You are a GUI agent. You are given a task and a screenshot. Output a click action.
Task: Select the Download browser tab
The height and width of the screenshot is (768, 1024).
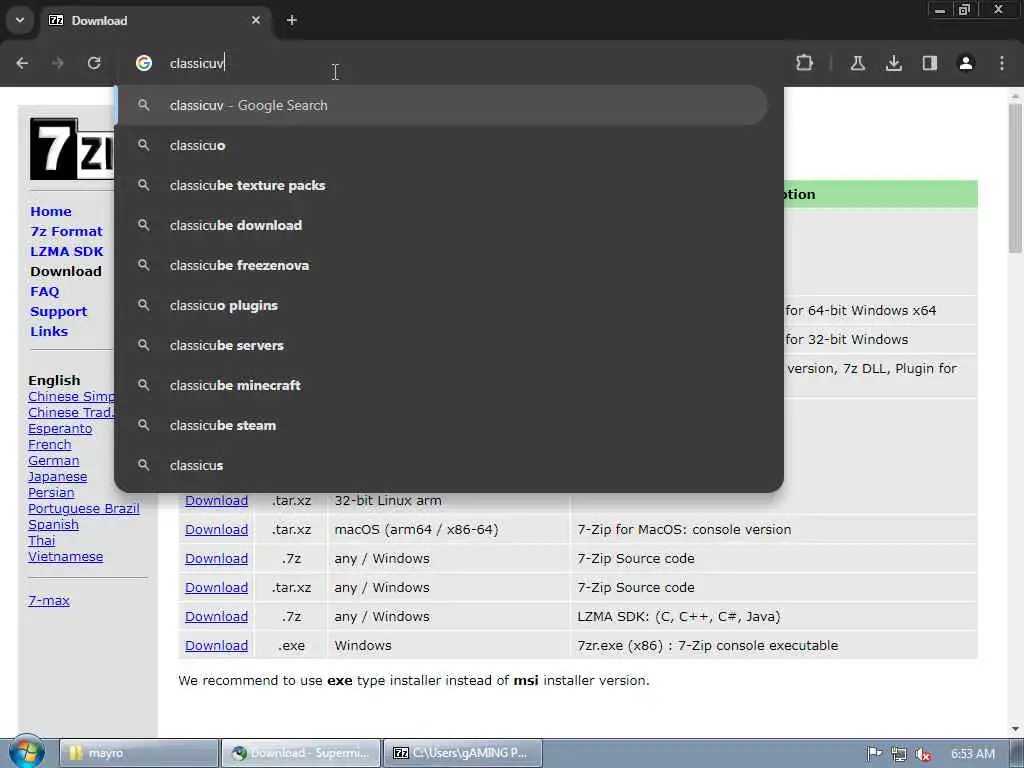pos(155,20)
